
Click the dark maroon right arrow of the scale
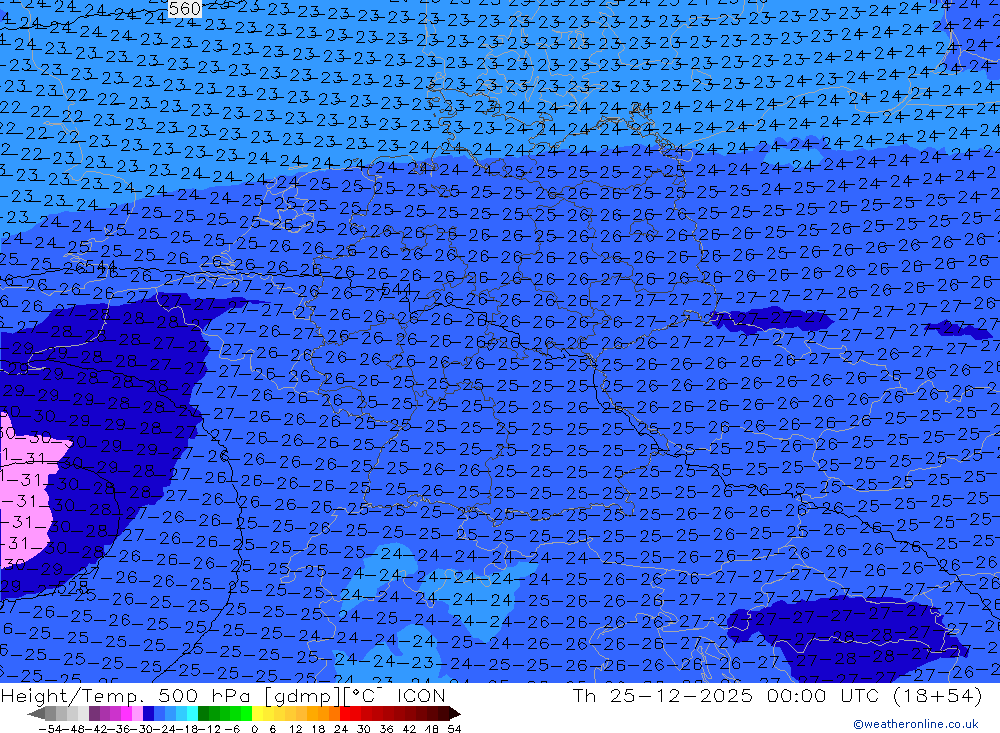pos(454,713)
